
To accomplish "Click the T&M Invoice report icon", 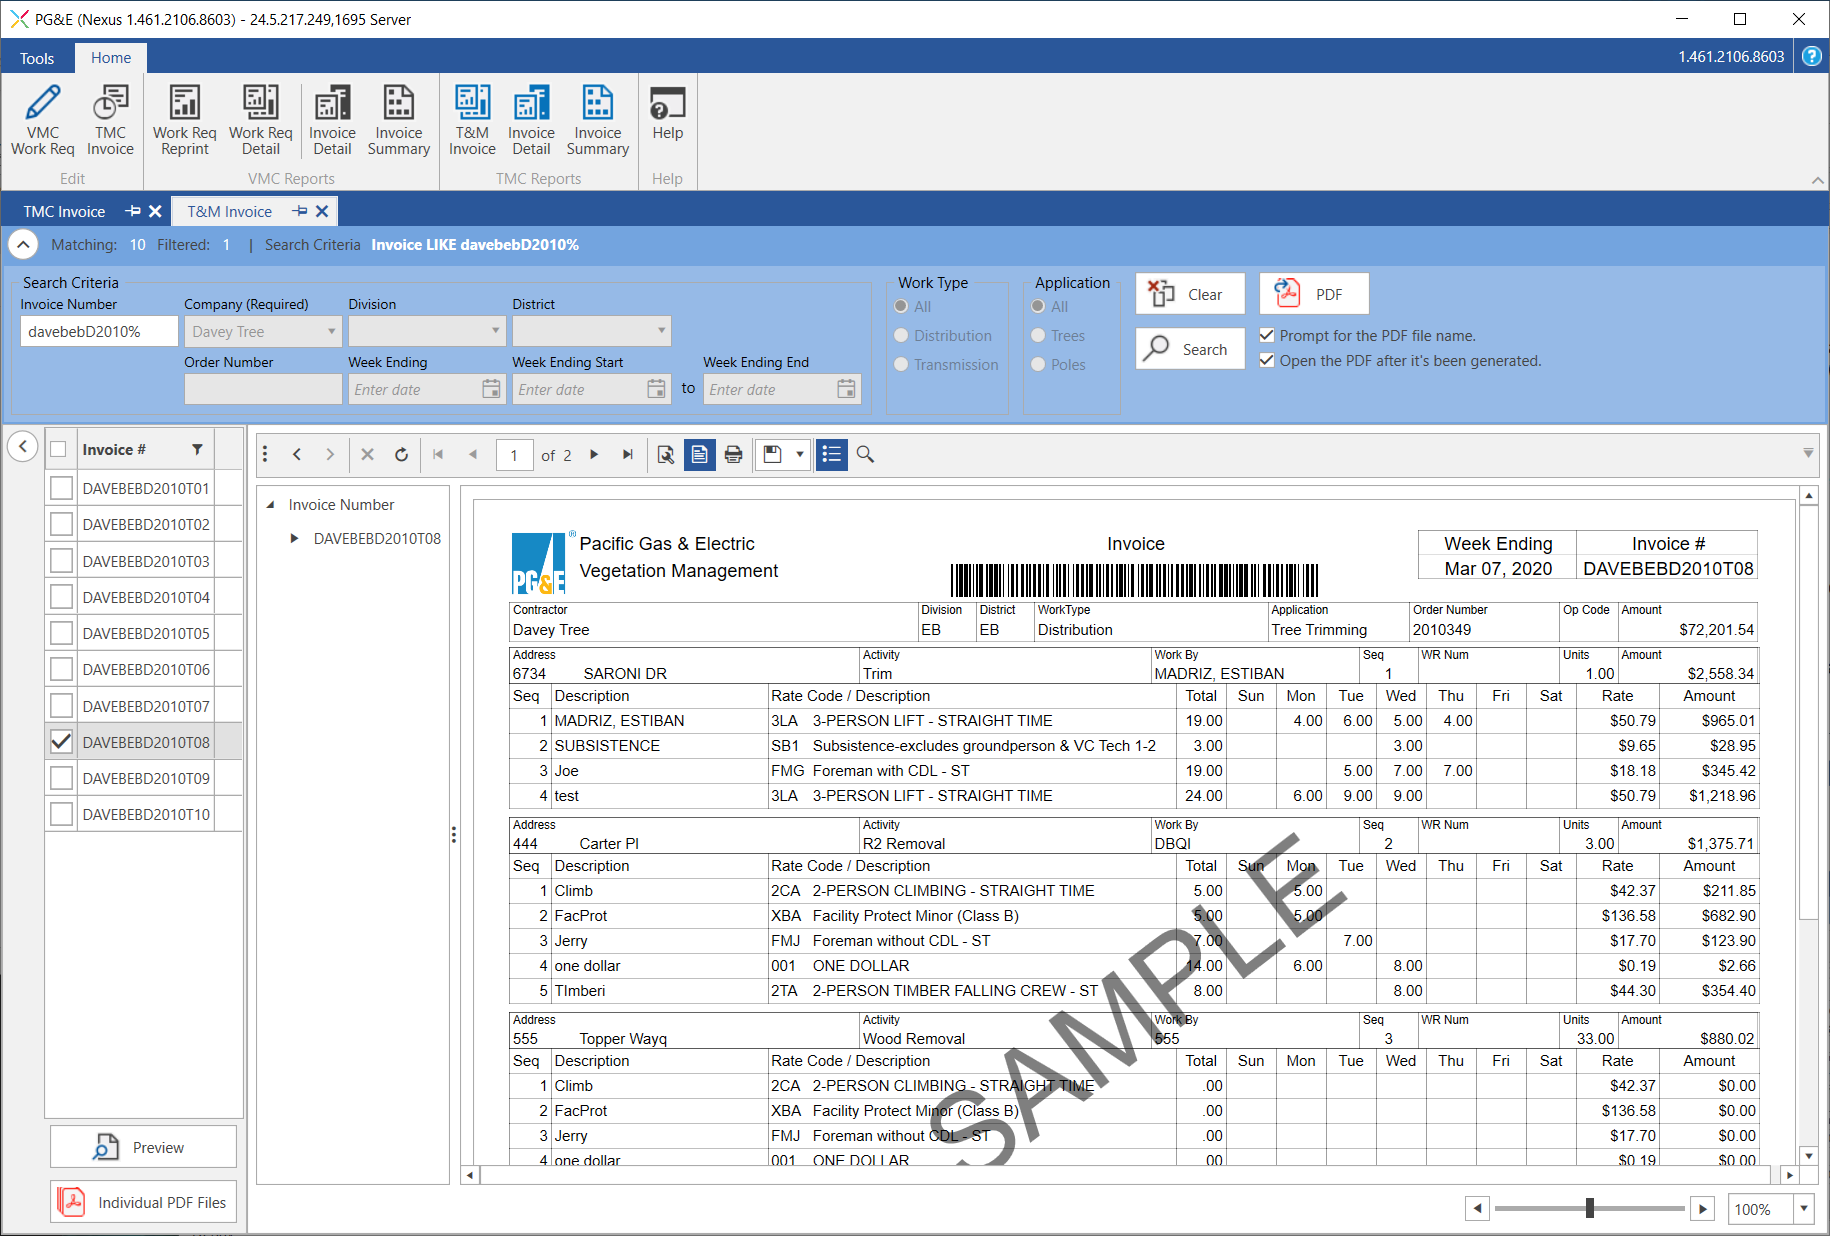I will (472, 119).
